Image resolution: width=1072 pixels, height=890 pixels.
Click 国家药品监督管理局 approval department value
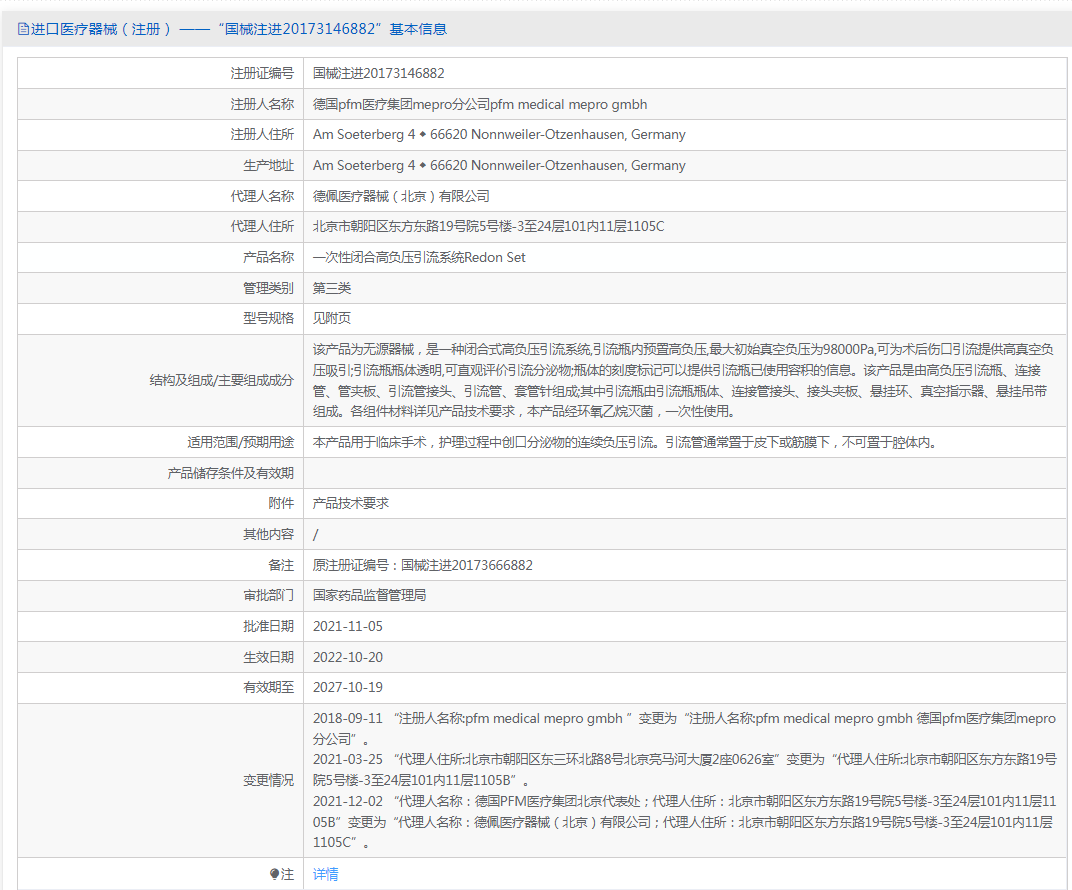pos(370,595)
